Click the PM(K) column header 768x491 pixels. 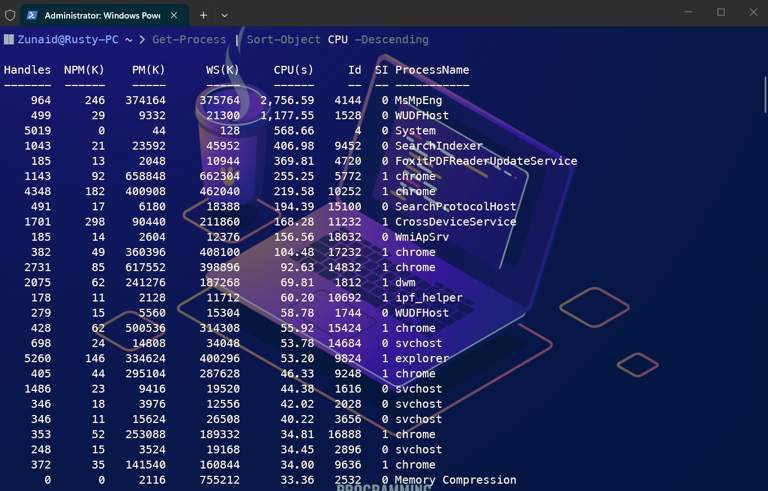coord(148,70)
